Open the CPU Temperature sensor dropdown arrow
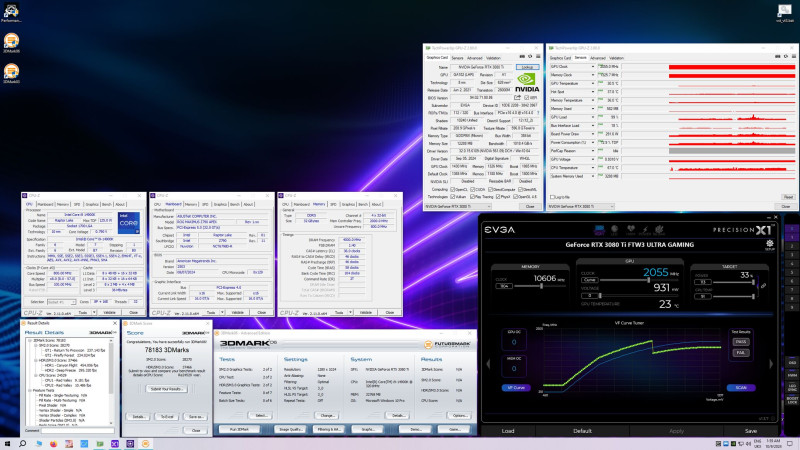800x450 pixels. [x=593, y=168]
